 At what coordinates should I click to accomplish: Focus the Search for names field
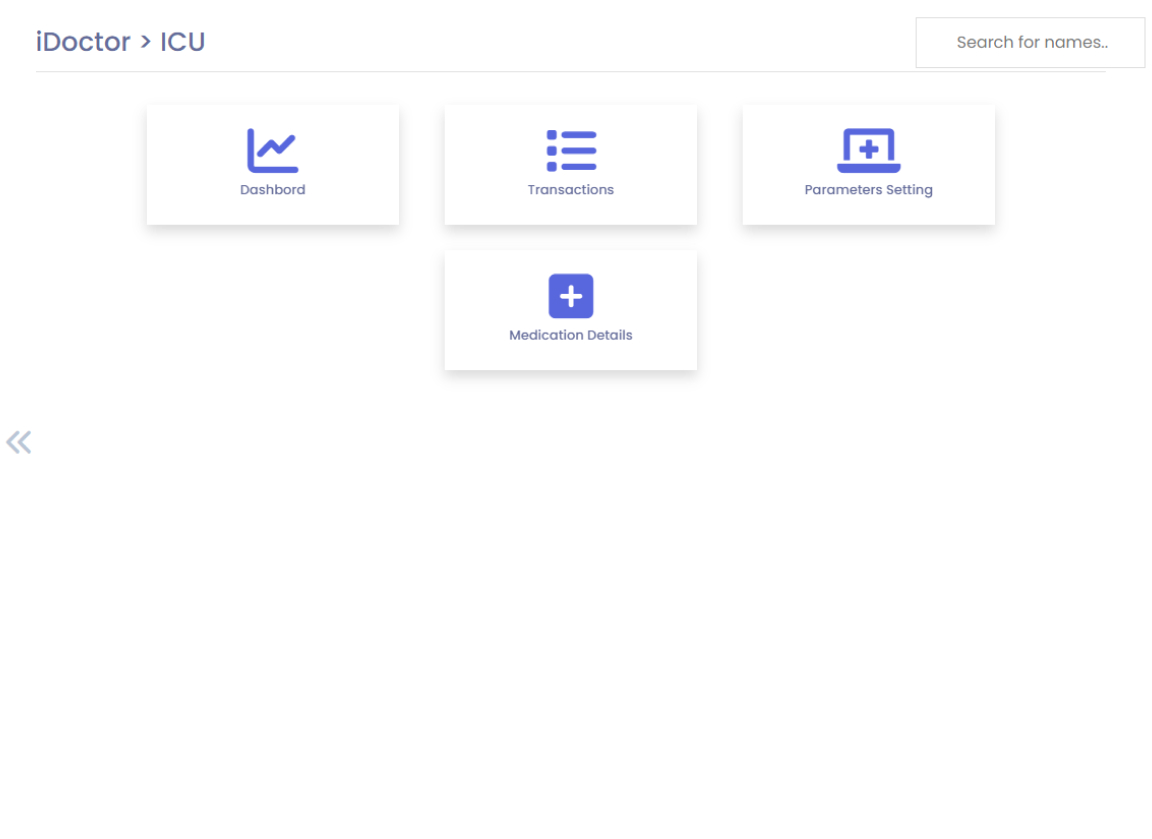click(x=1030, y=42)
